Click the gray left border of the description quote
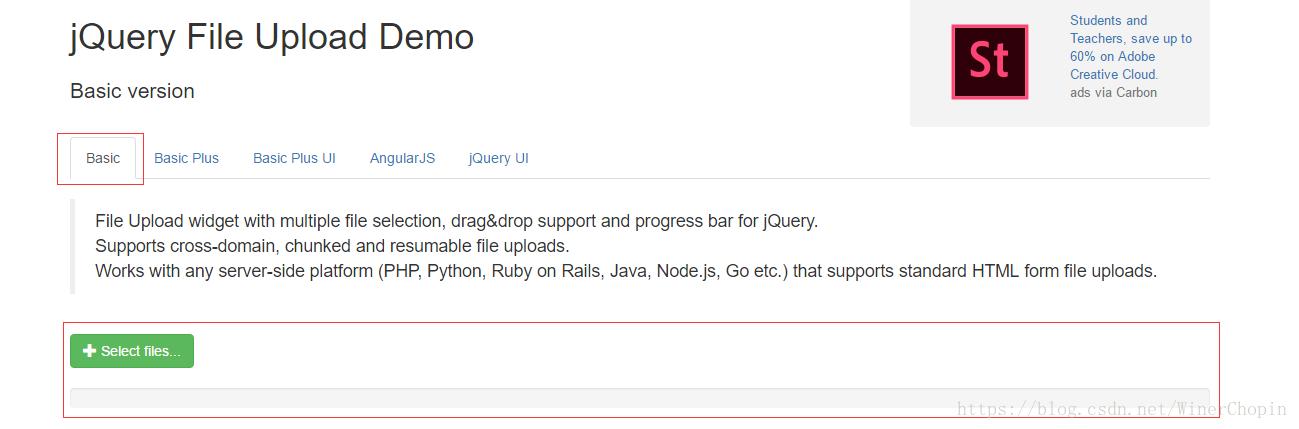Screen dimensions: 1299x429 pyautogui.click(x=73, y=246)
